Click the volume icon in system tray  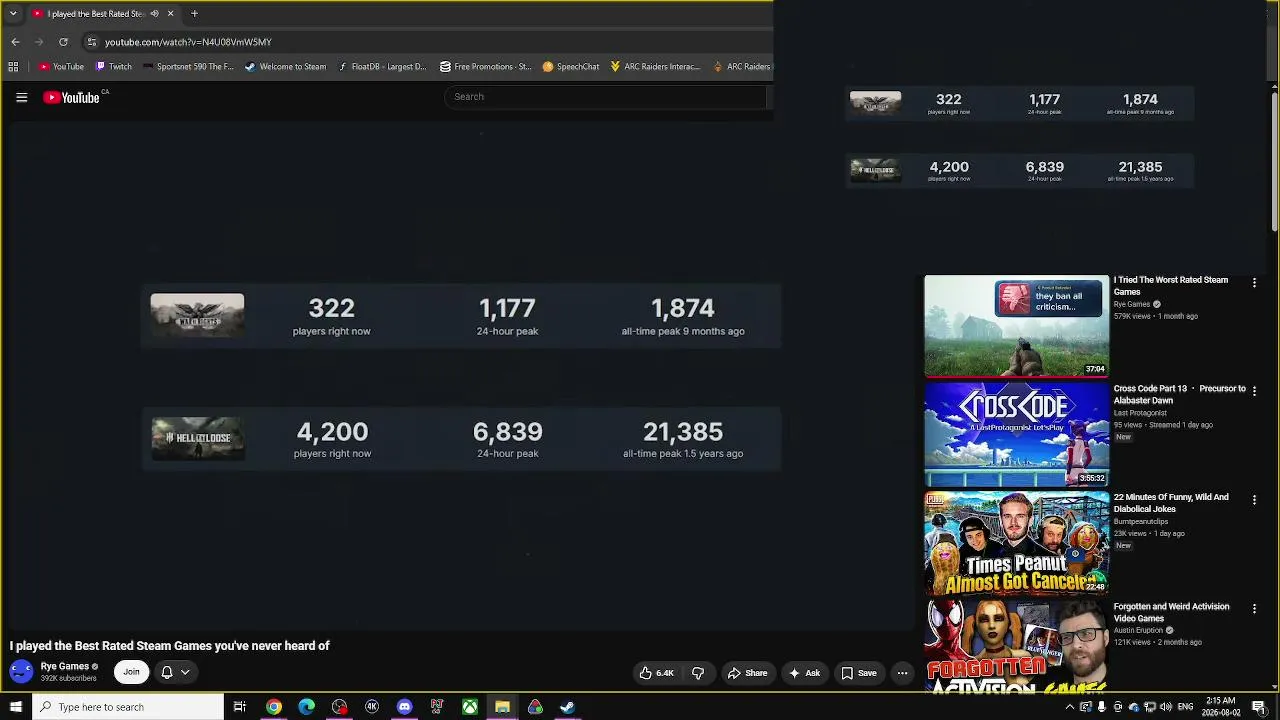(1166, 707)
